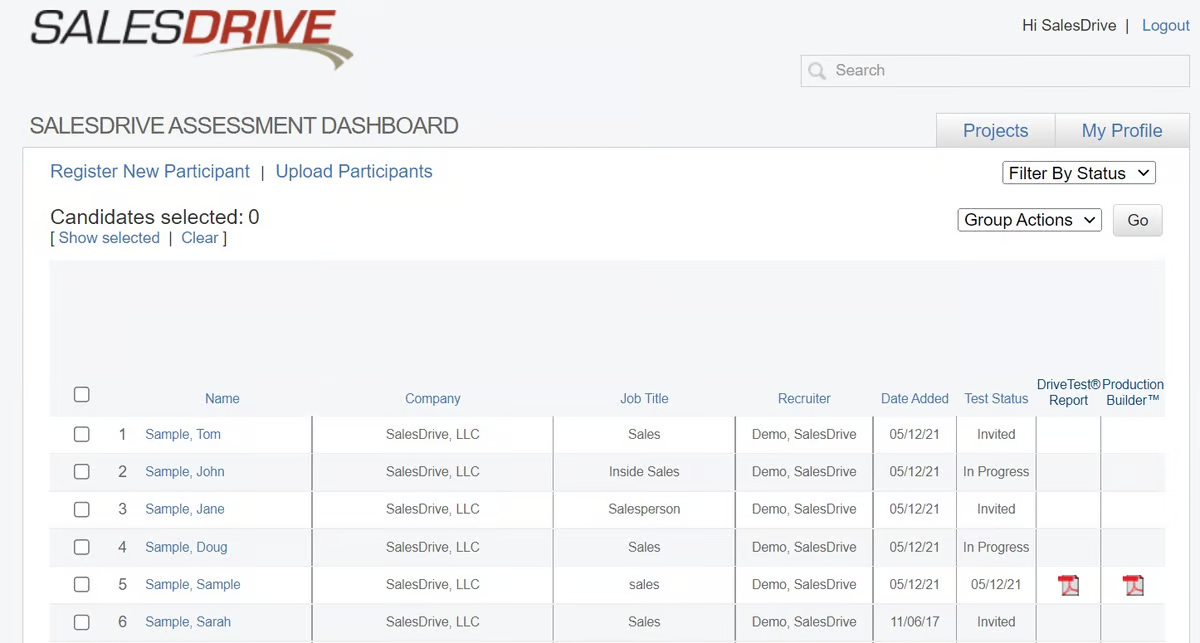Viewport: 1200px width, 643px height.
Task: Toggle the select-all checkbox in the table header
Action: point(81,394)
